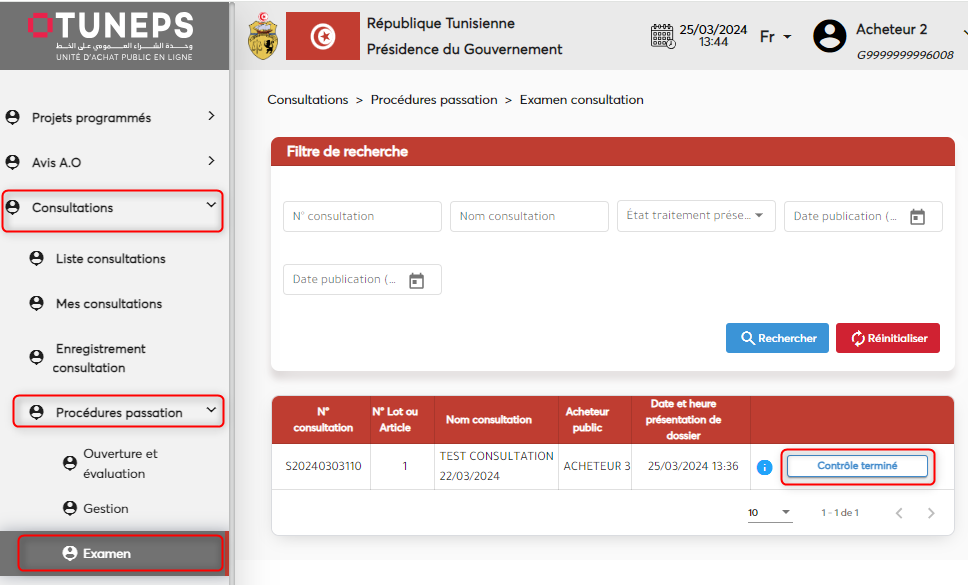Screen dimensions: 968x585
Task: Click the TUNEPS logo
Action: click(111, 36)
